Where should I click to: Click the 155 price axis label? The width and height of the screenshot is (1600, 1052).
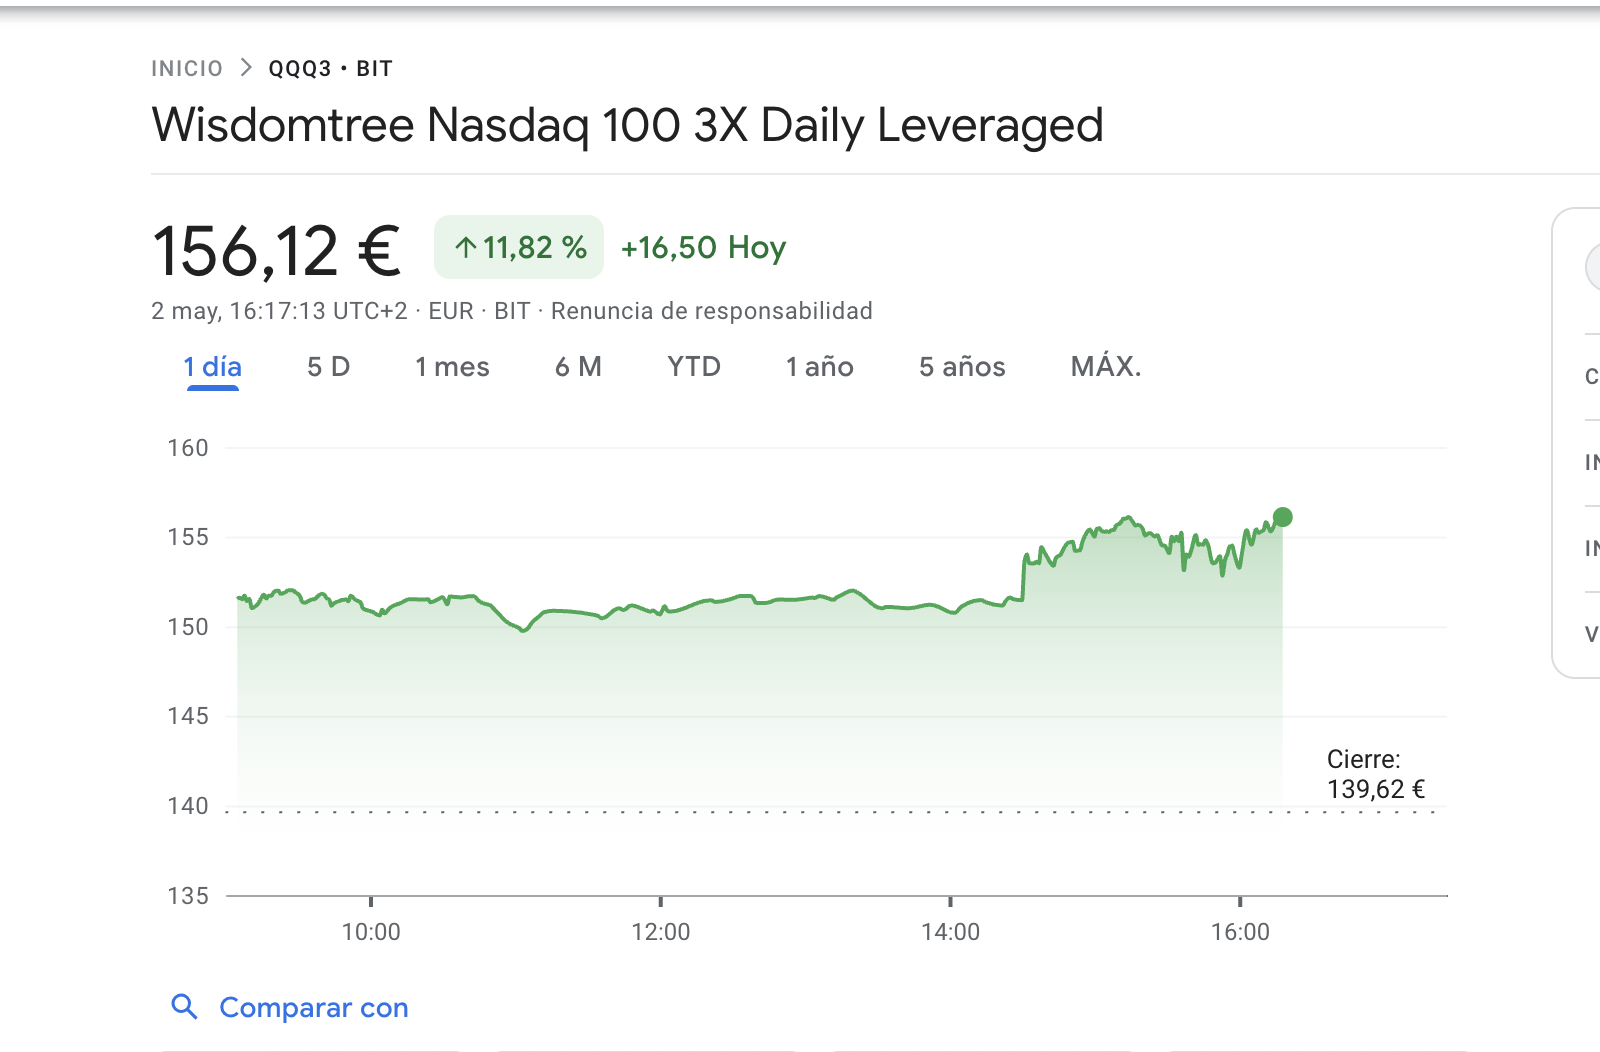pyautogui.click(x=188, y=537)
